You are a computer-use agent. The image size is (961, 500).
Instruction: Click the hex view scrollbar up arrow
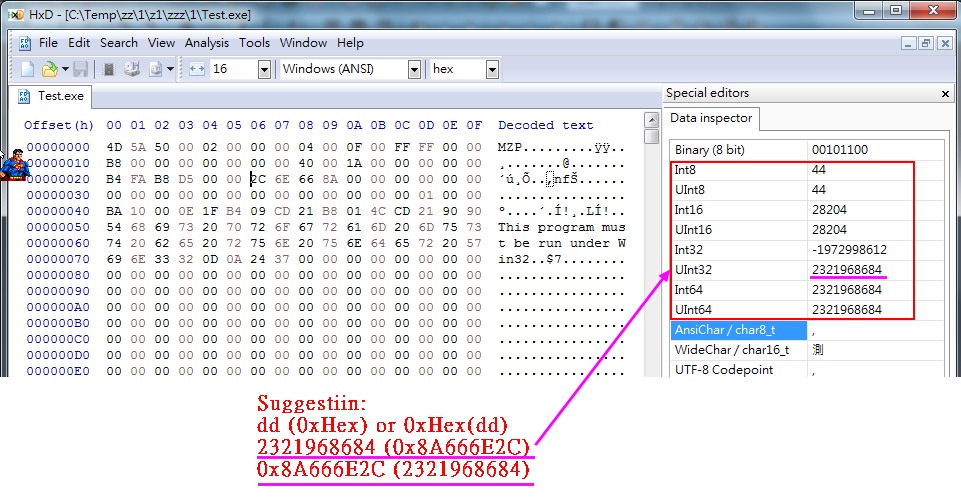tap(651, 120)
